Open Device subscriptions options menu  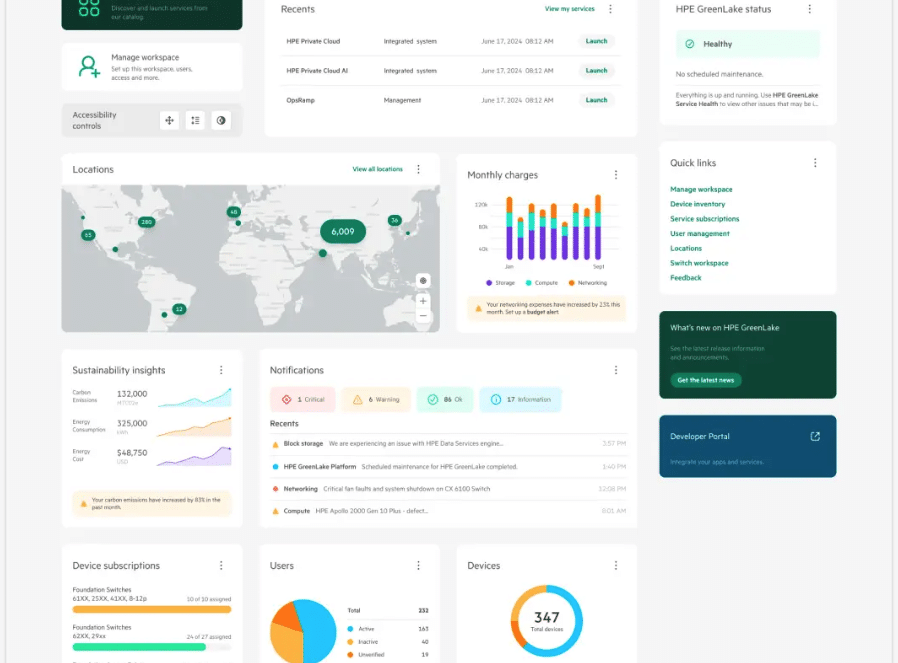coord(221,566)
